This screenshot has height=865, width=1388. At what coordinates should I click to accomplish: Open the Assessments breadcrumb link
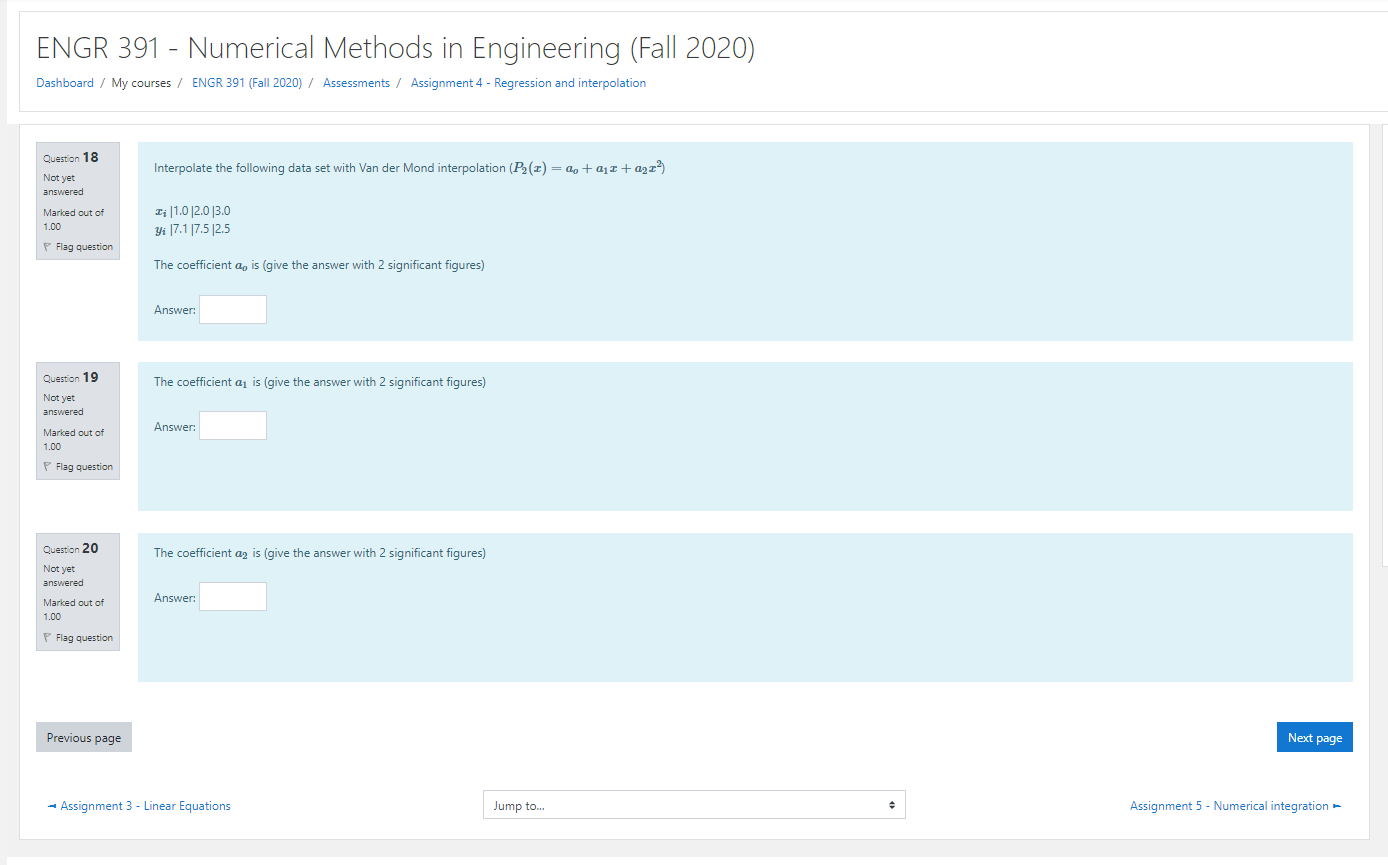[x=356, y=83]
